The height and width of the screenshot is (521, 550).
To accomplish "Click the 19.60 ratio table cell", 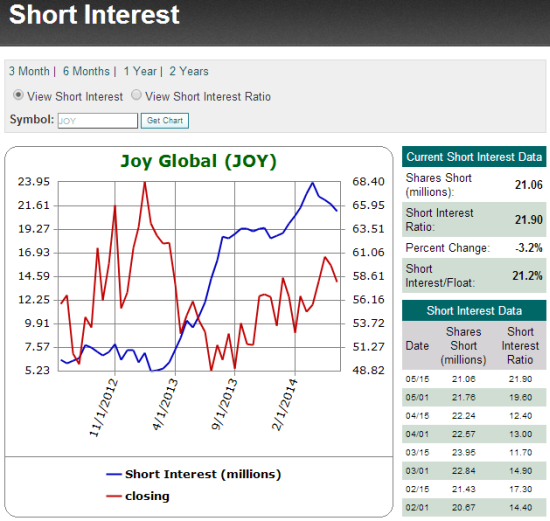I will 521,398.
